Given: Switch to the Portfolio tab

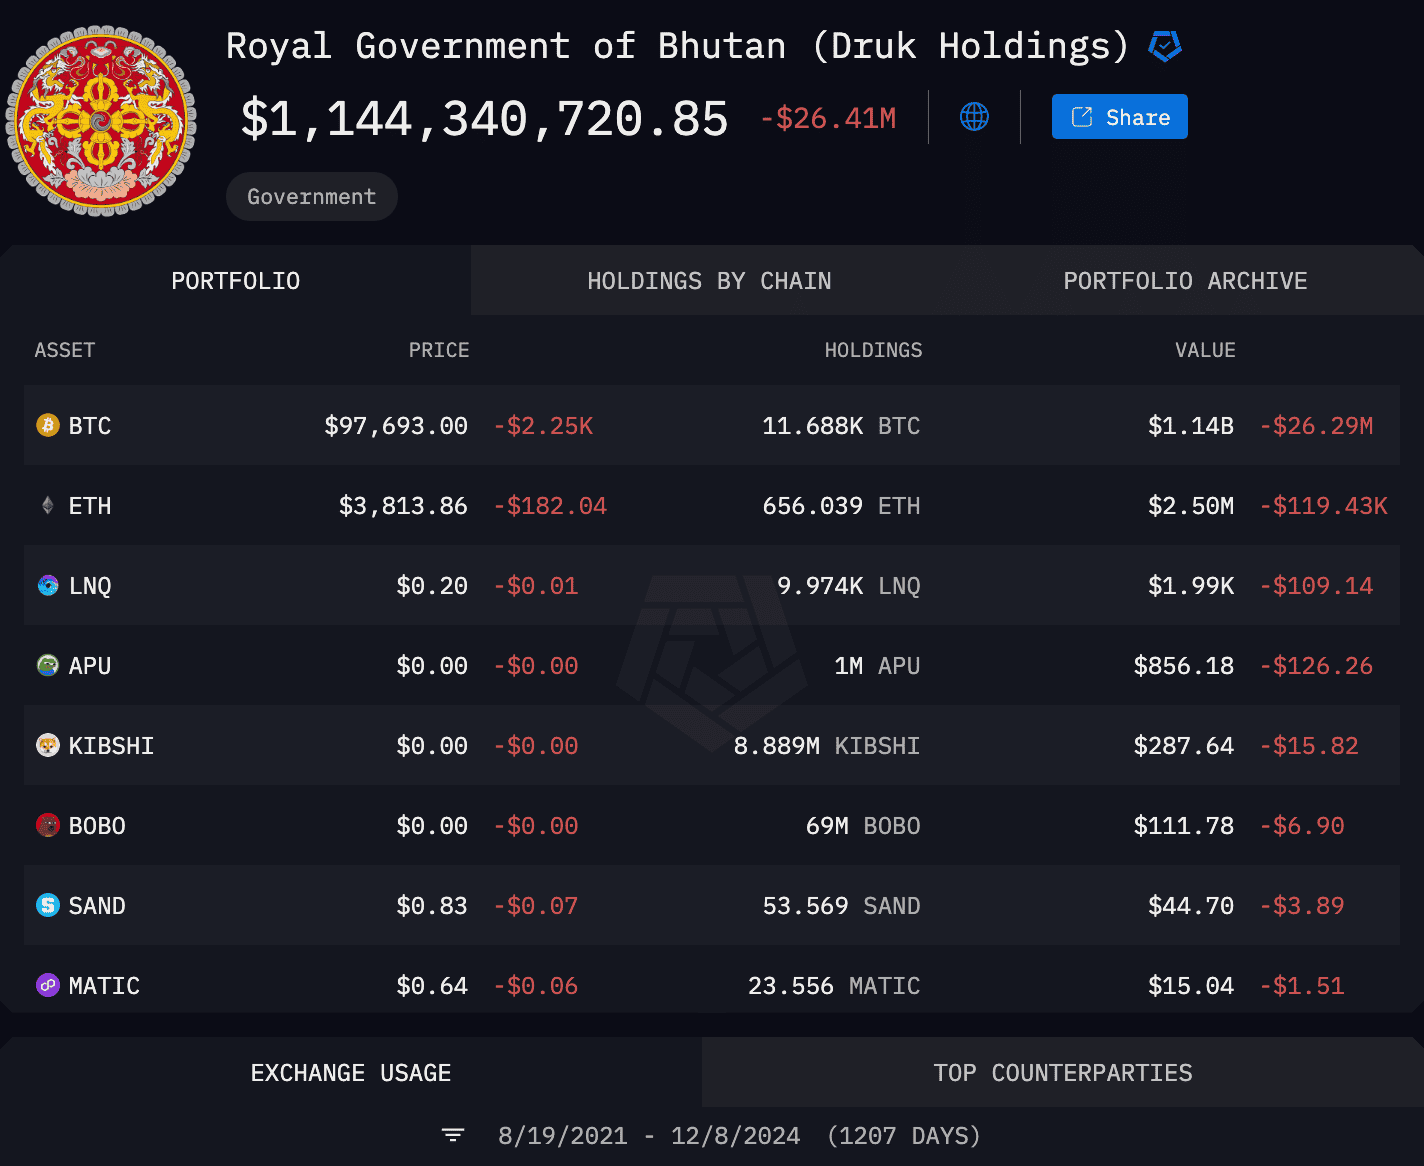Looking at the screenshot, I should (x=235, y=281).
